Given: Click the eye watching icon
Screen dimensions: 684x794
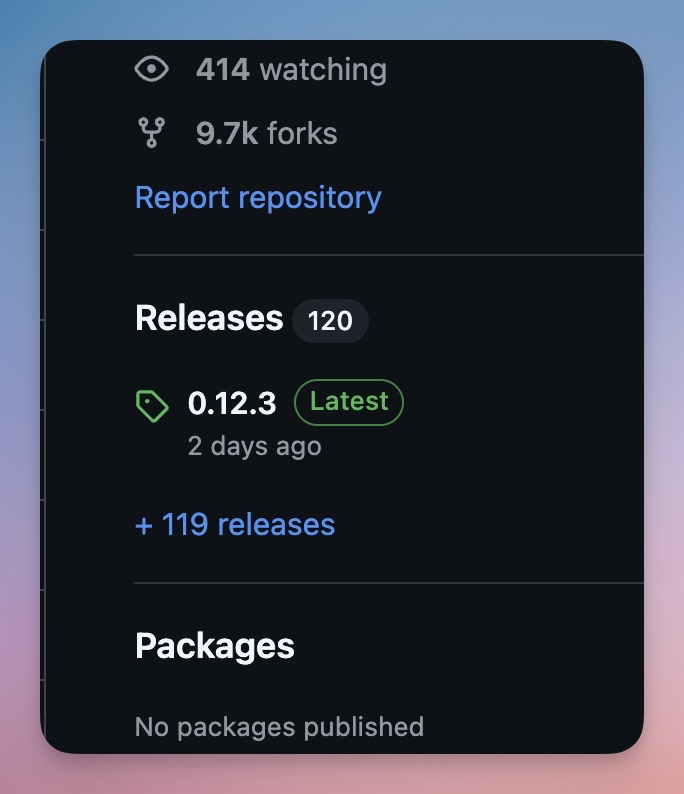Looking at the screenshot, I should (152, 68).
